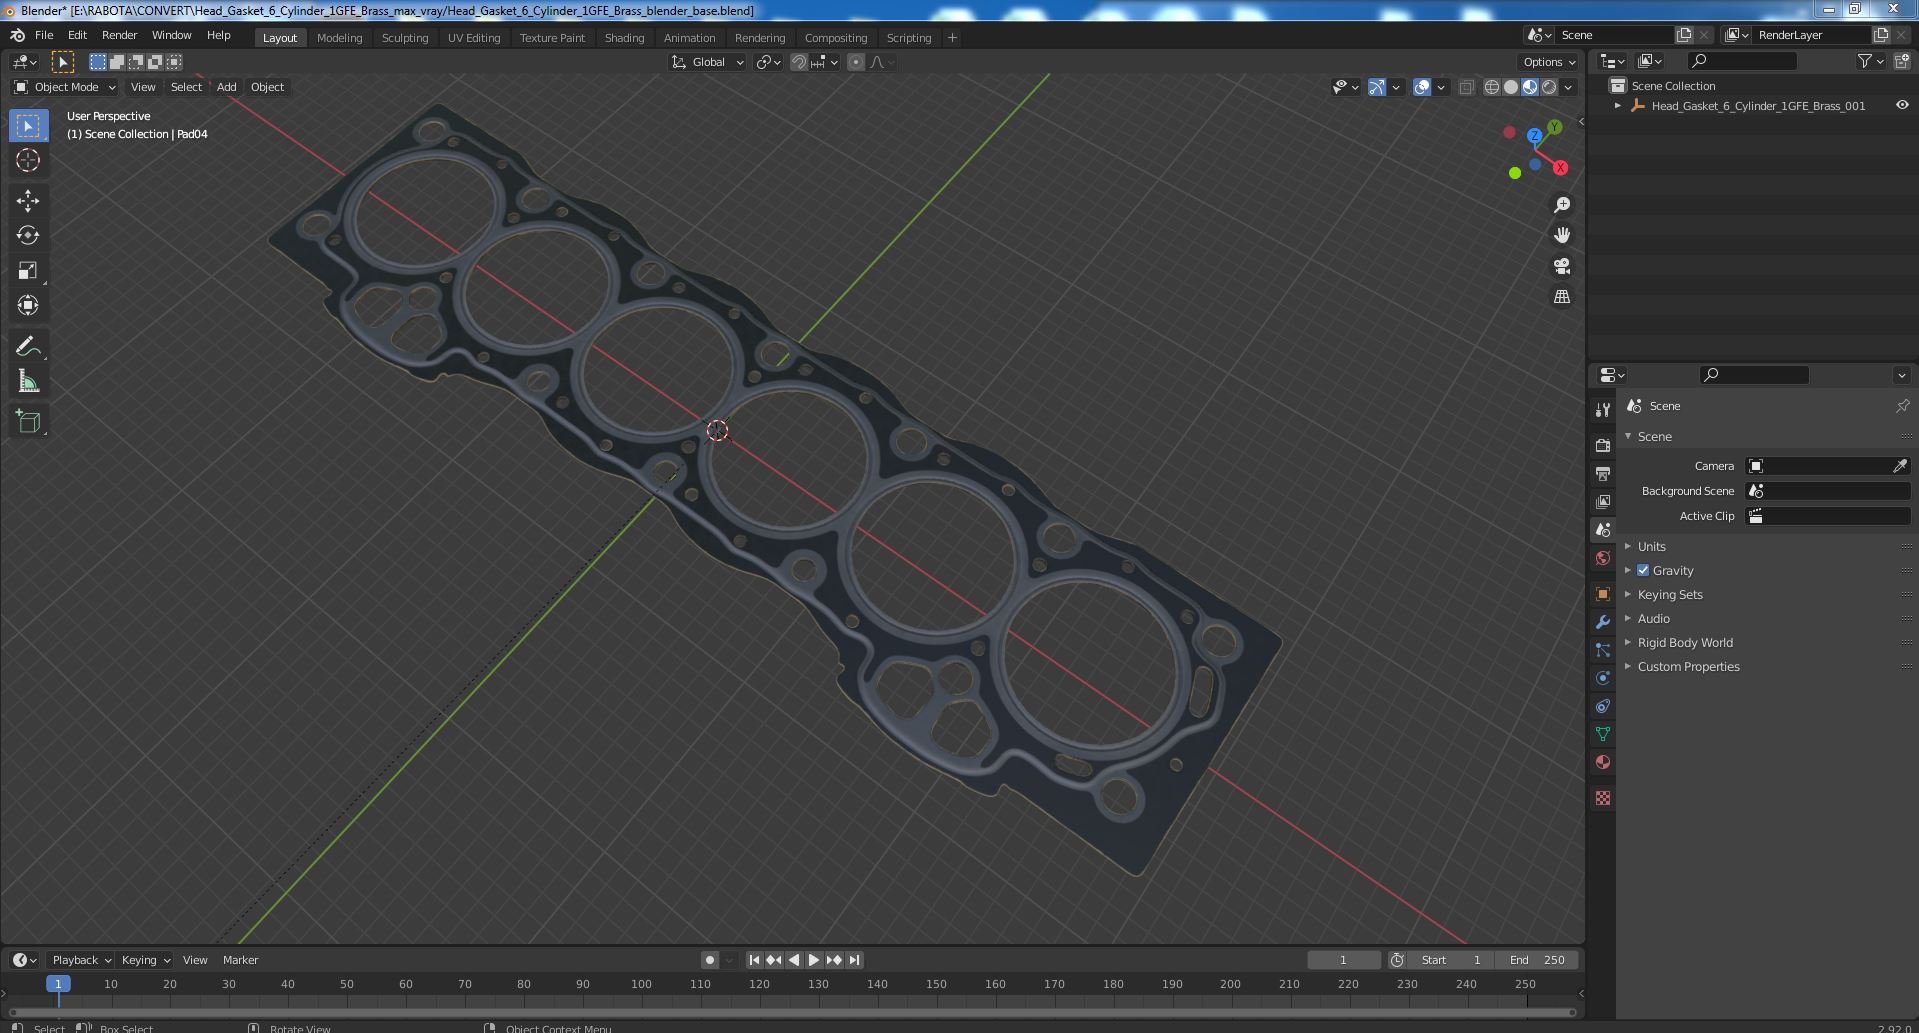The height and width of the screenshot is (1033, 1919).
Task: Open the Modifier properties tab
Action: pos(1603,622)
